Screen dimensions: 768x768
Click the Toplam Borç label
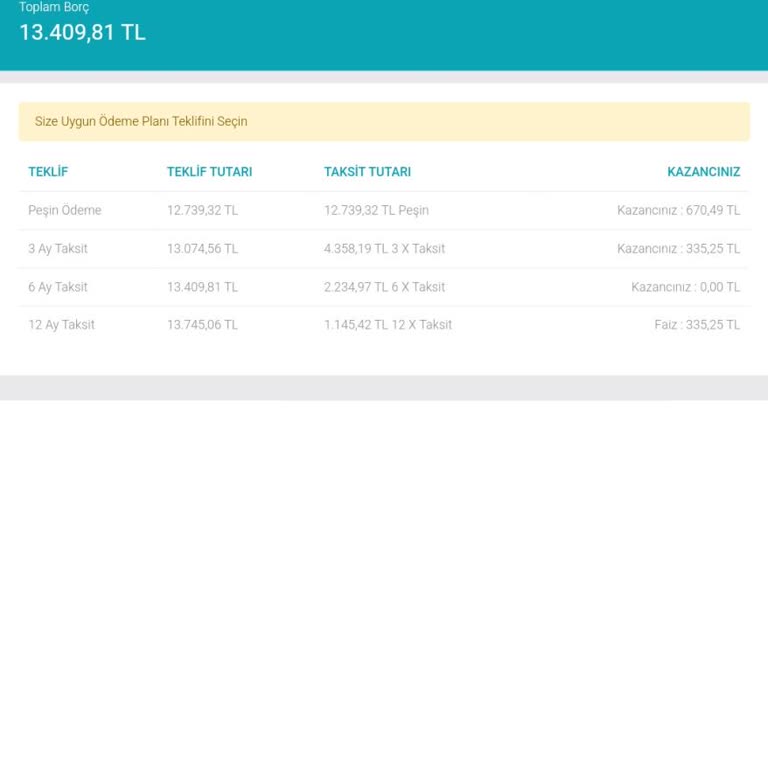(x=54, y=7)
